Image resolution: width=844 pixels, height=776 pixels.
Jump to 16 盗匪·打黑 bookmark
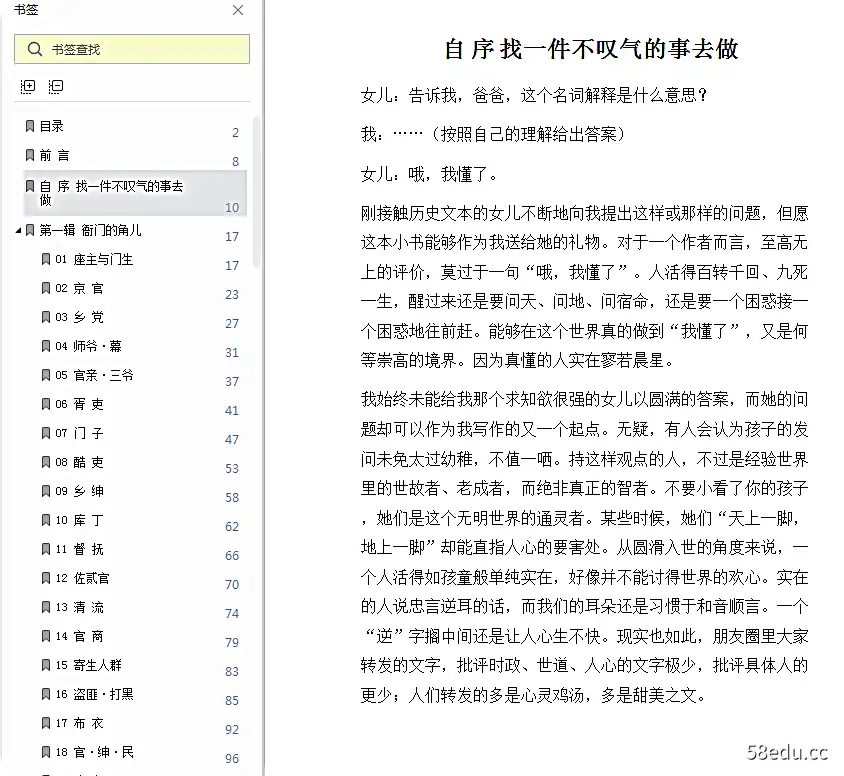coord(94,695)
